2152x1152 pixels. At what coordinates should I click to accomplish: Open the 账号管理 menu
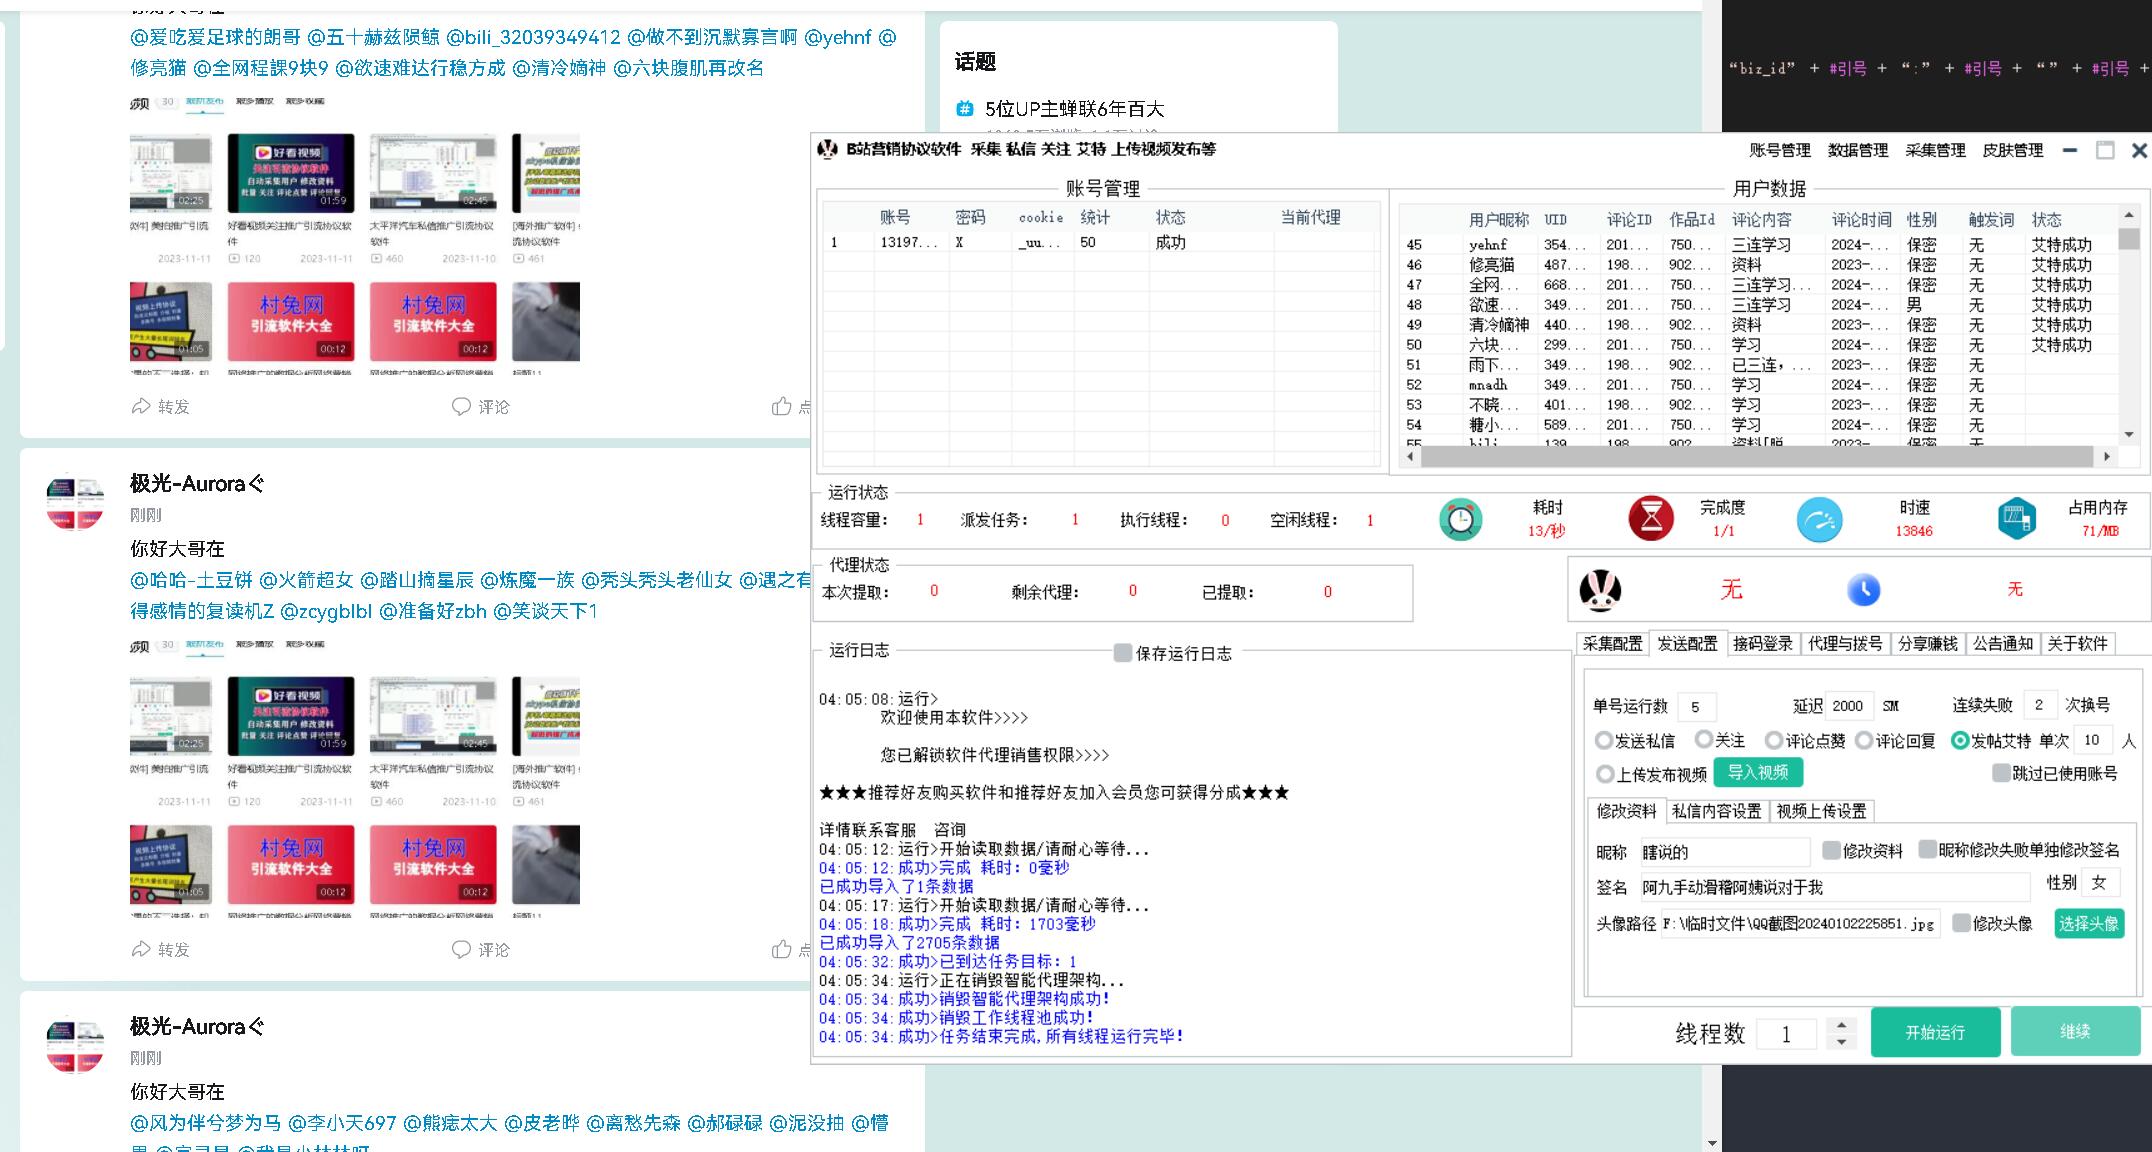pyautogui.click(x=1779, y=150)
